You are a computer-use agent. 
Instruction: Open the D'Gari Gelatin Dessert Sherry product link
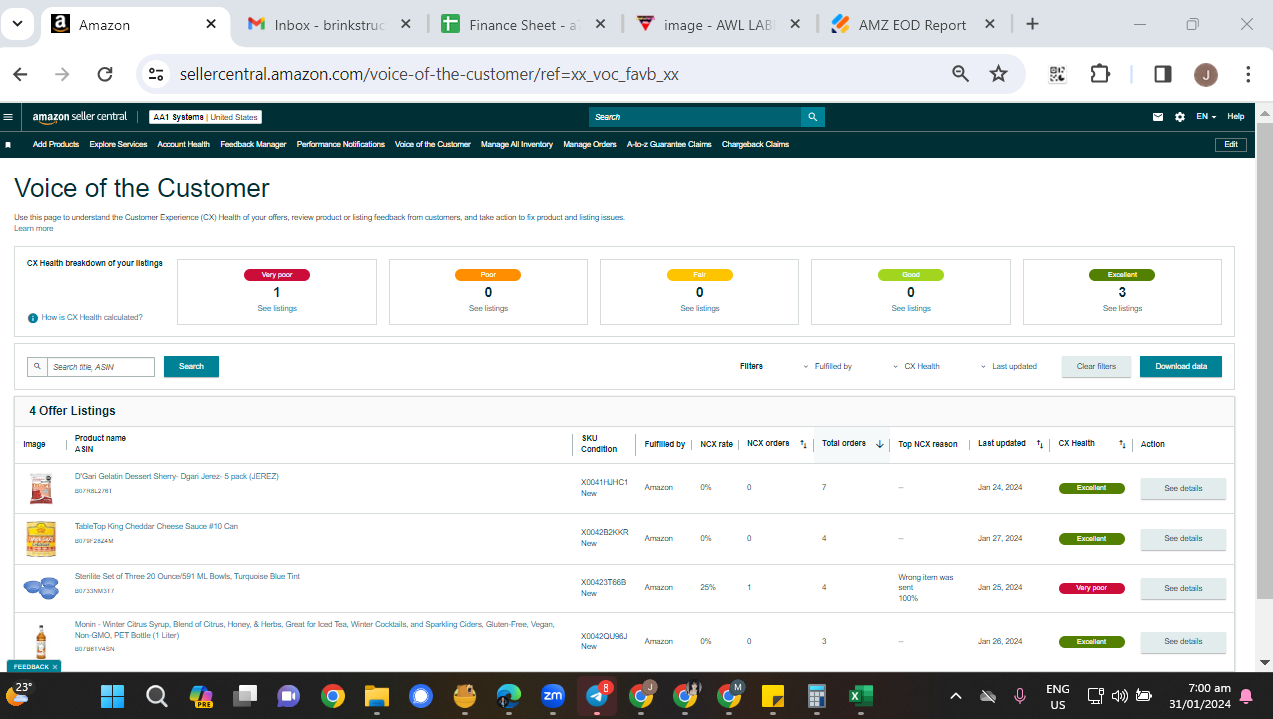(177, 476)
